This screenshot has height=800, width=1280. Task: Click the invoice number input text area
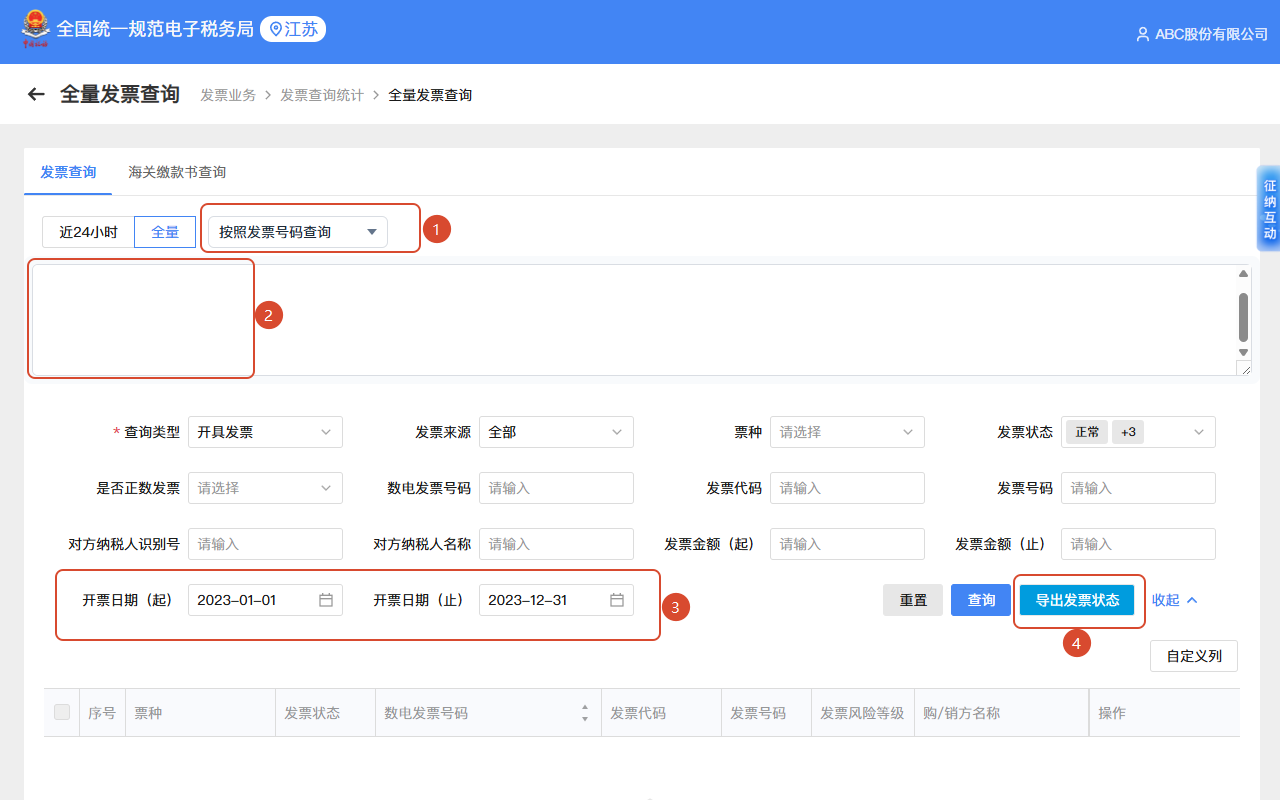(x=140, y=318)
